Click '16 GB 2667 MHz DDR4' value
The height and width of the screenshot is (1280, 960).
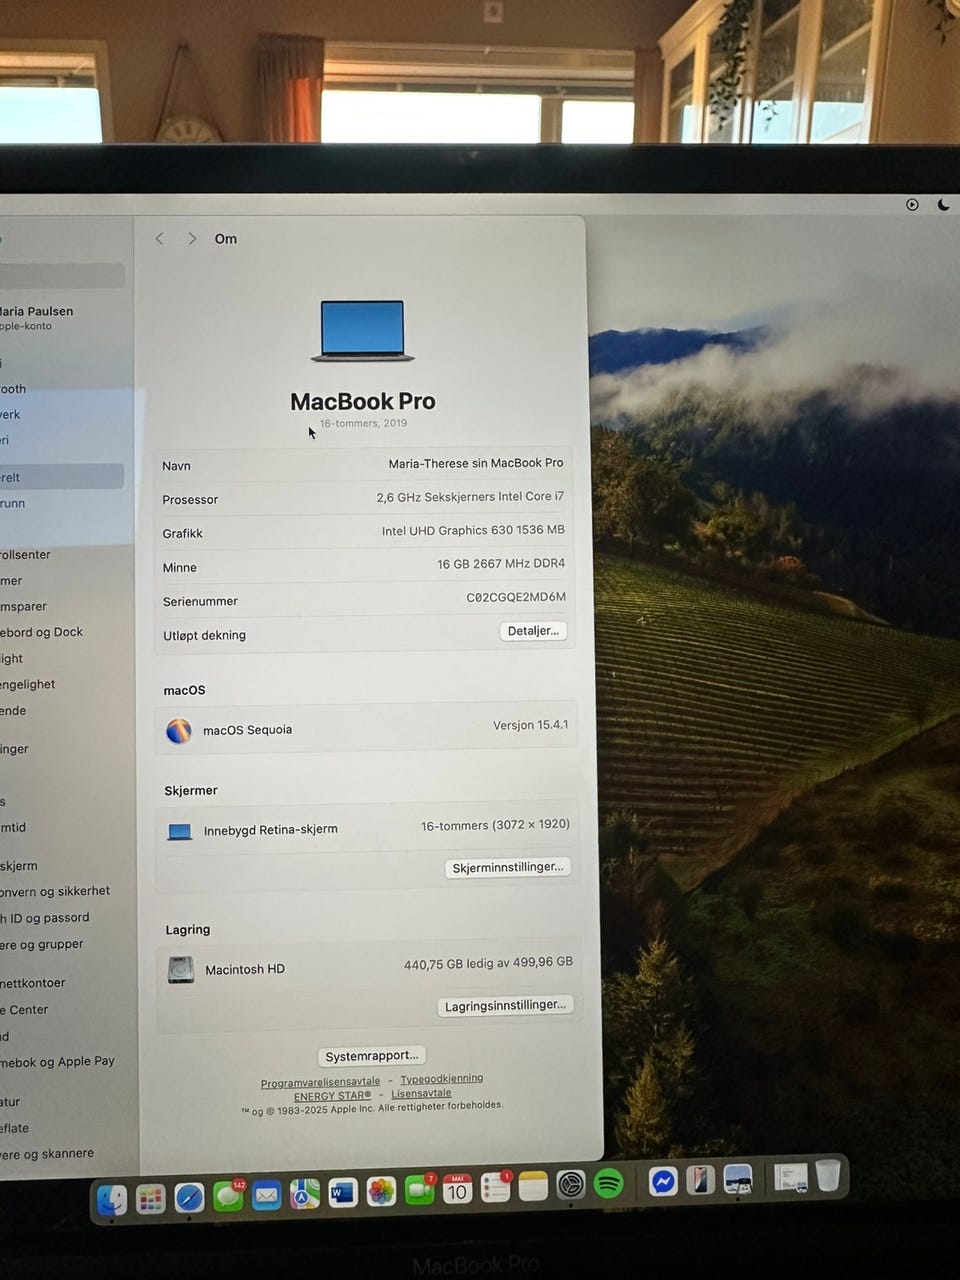[x=501, y=564]
